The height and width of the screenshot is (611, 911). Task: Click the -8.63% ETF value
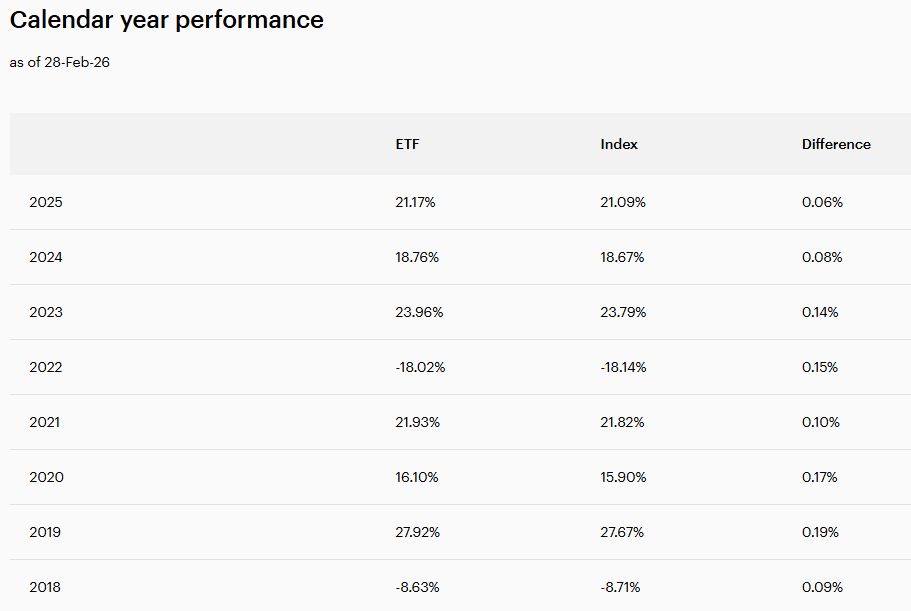coord(417,587)
